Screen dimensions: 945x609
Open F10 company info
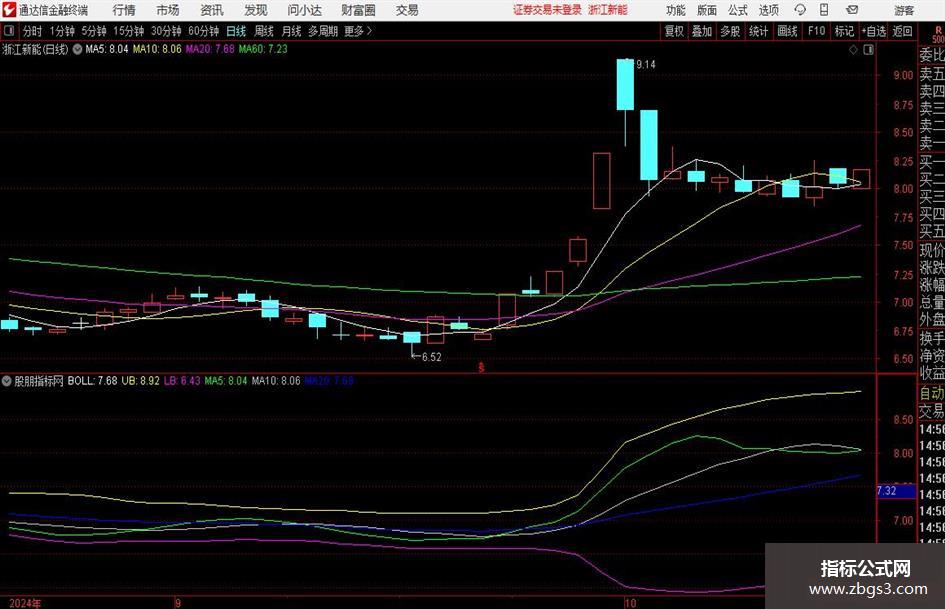[x=817, y=31]
